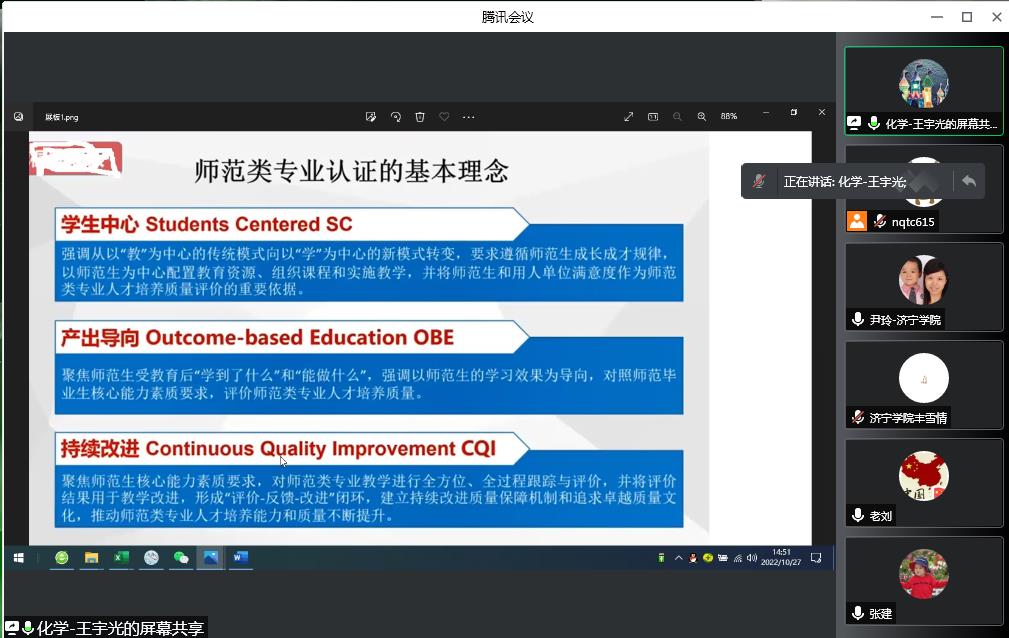This screenshot has width=1009, height=638.
Task: Select the nqtc615 participant tile
Action: [x=923, y=192]
